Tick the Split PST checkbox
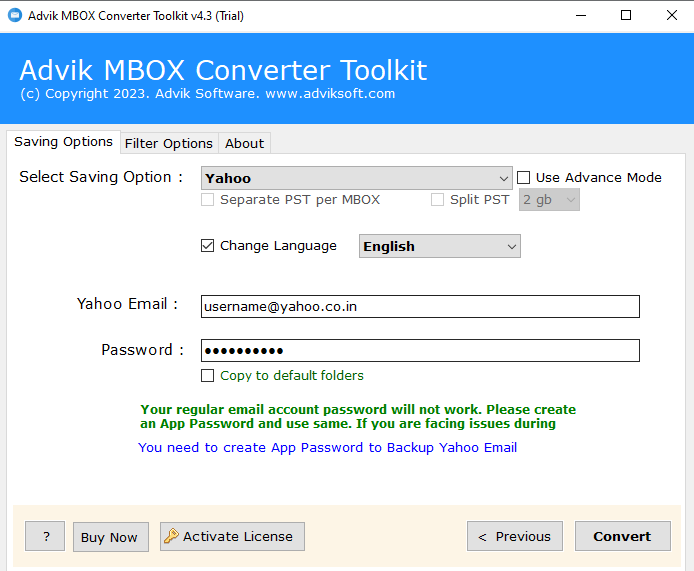 [x=437, y=200]
